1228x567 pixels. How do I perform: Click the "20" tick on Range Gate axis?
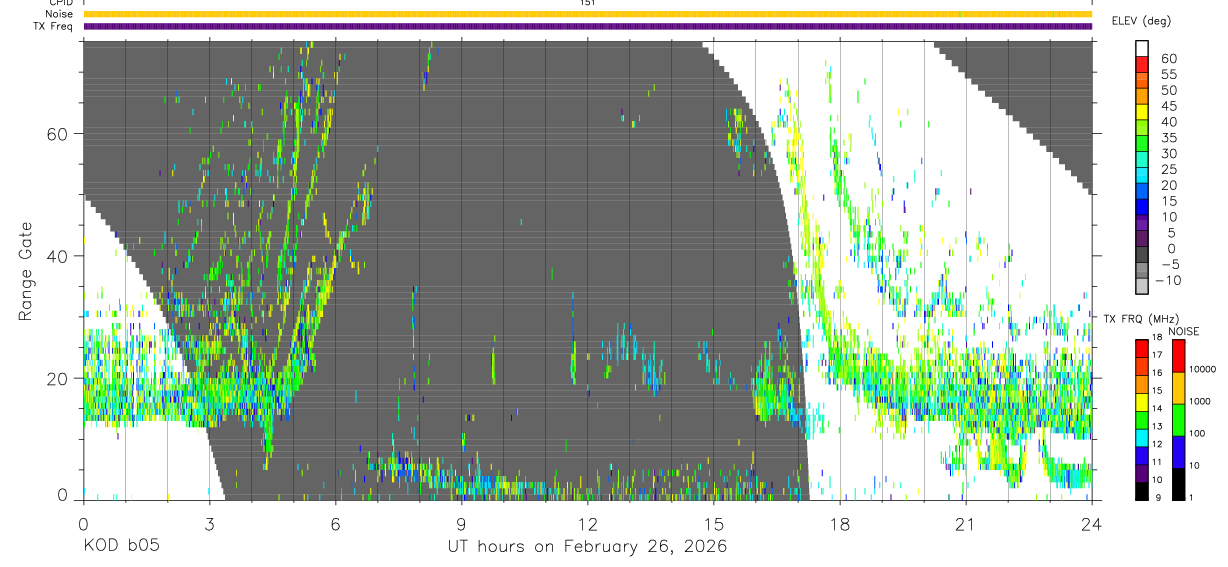(59, 378)
